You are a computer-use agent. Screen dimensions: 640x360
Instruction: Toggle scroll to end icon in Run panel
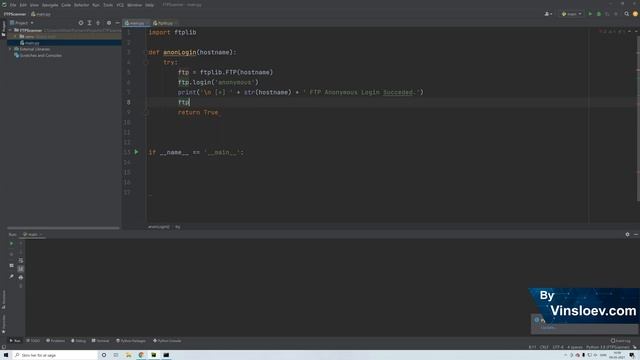pyautogui.click(x=21, y=269)
